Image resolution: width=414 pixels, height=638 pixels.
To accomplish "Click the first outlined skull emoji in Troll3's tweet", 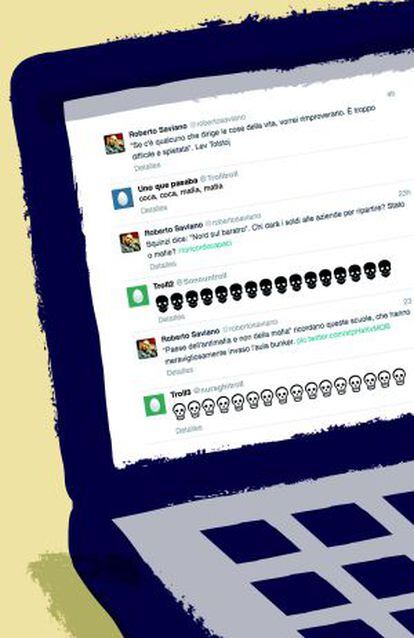I will pyautogui.click(x=179, y=411).
